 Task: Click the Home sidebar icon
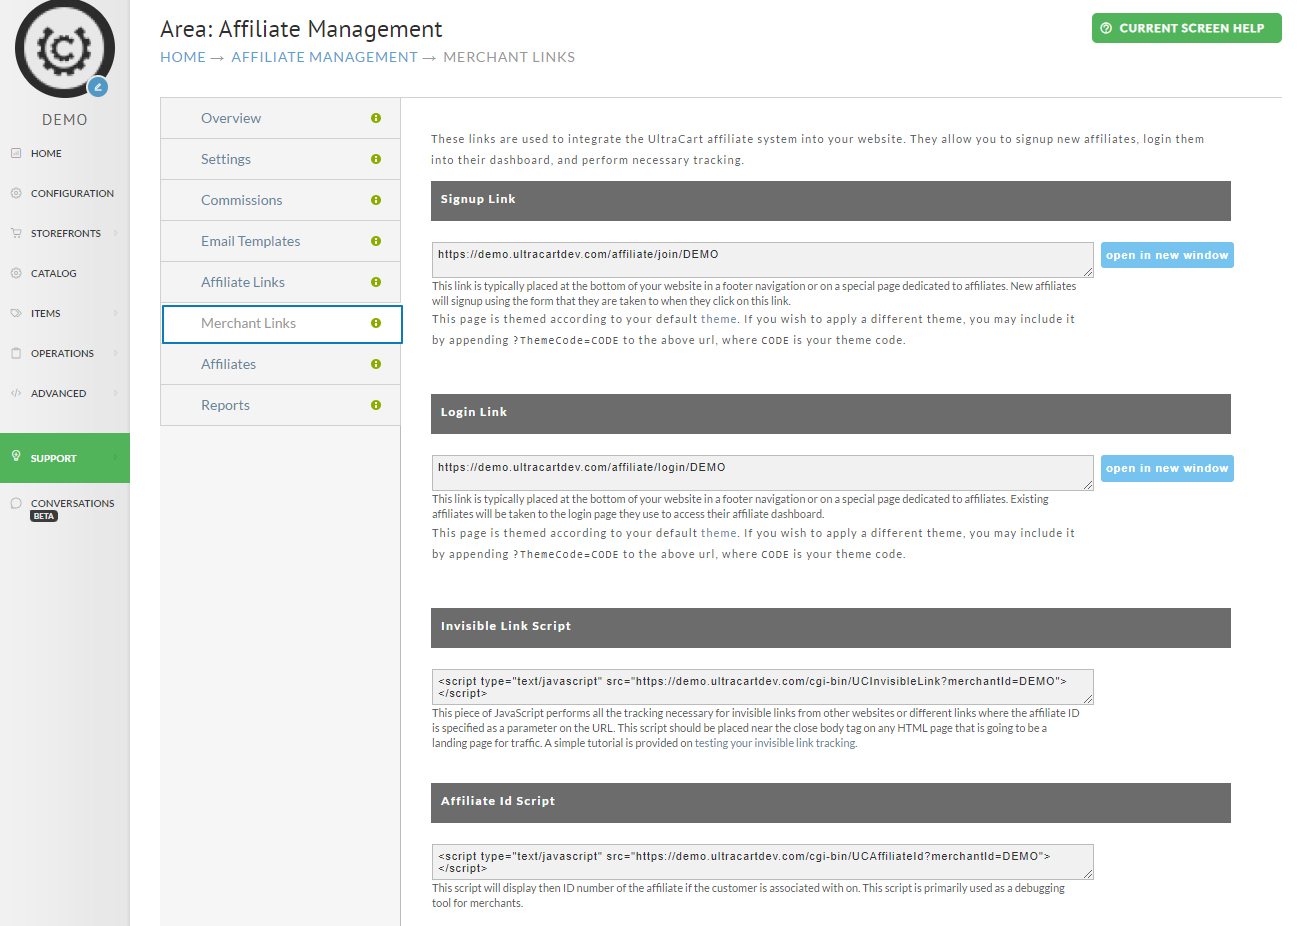pos(16,153)
